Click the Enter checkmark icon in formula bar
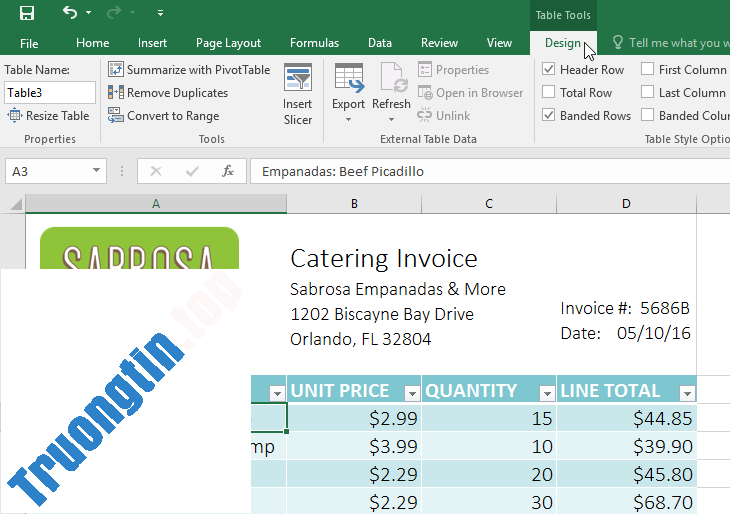This screenshot has width=730, height=514. point(192,171)
